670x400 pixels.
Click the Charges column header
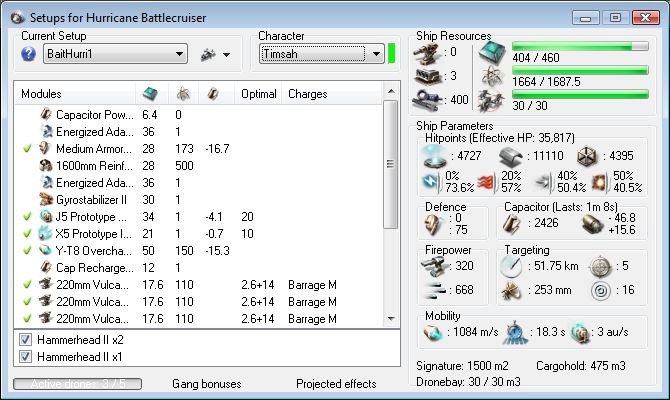coord(331,94)
